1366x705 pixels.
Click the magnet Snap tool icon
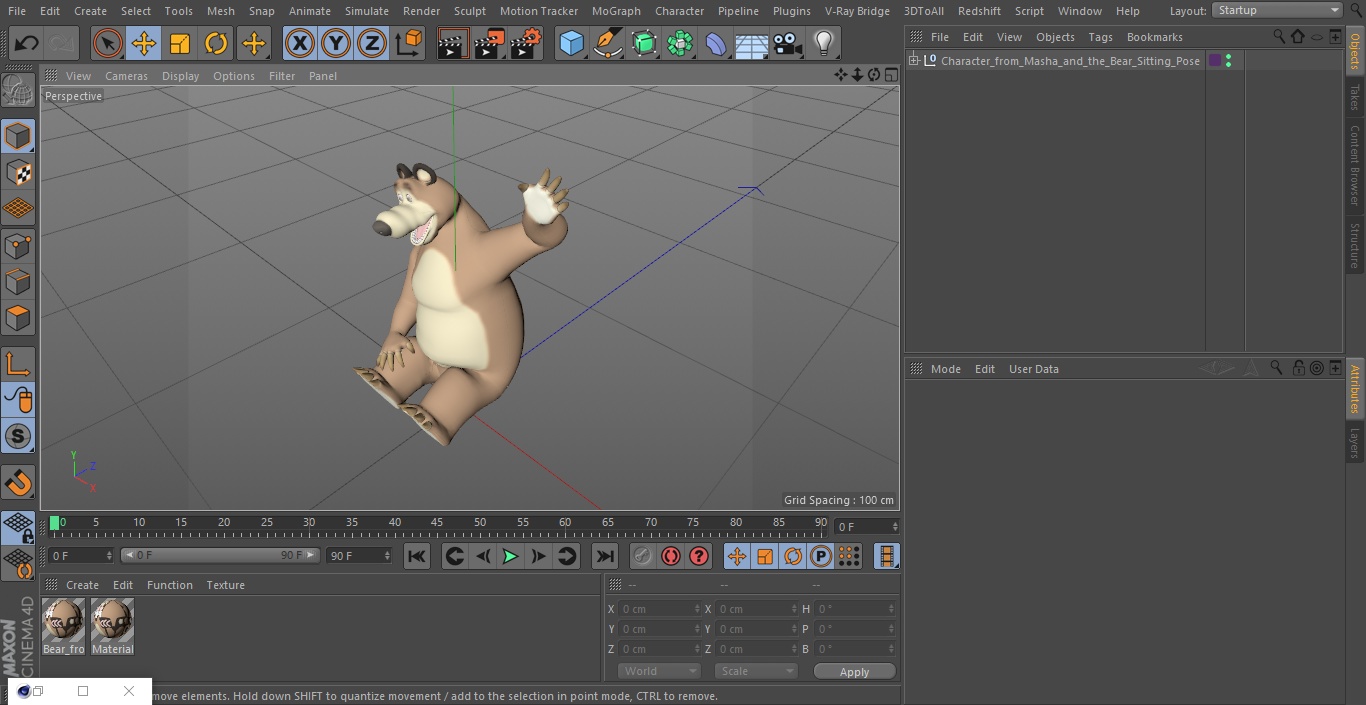pos(18,483)
